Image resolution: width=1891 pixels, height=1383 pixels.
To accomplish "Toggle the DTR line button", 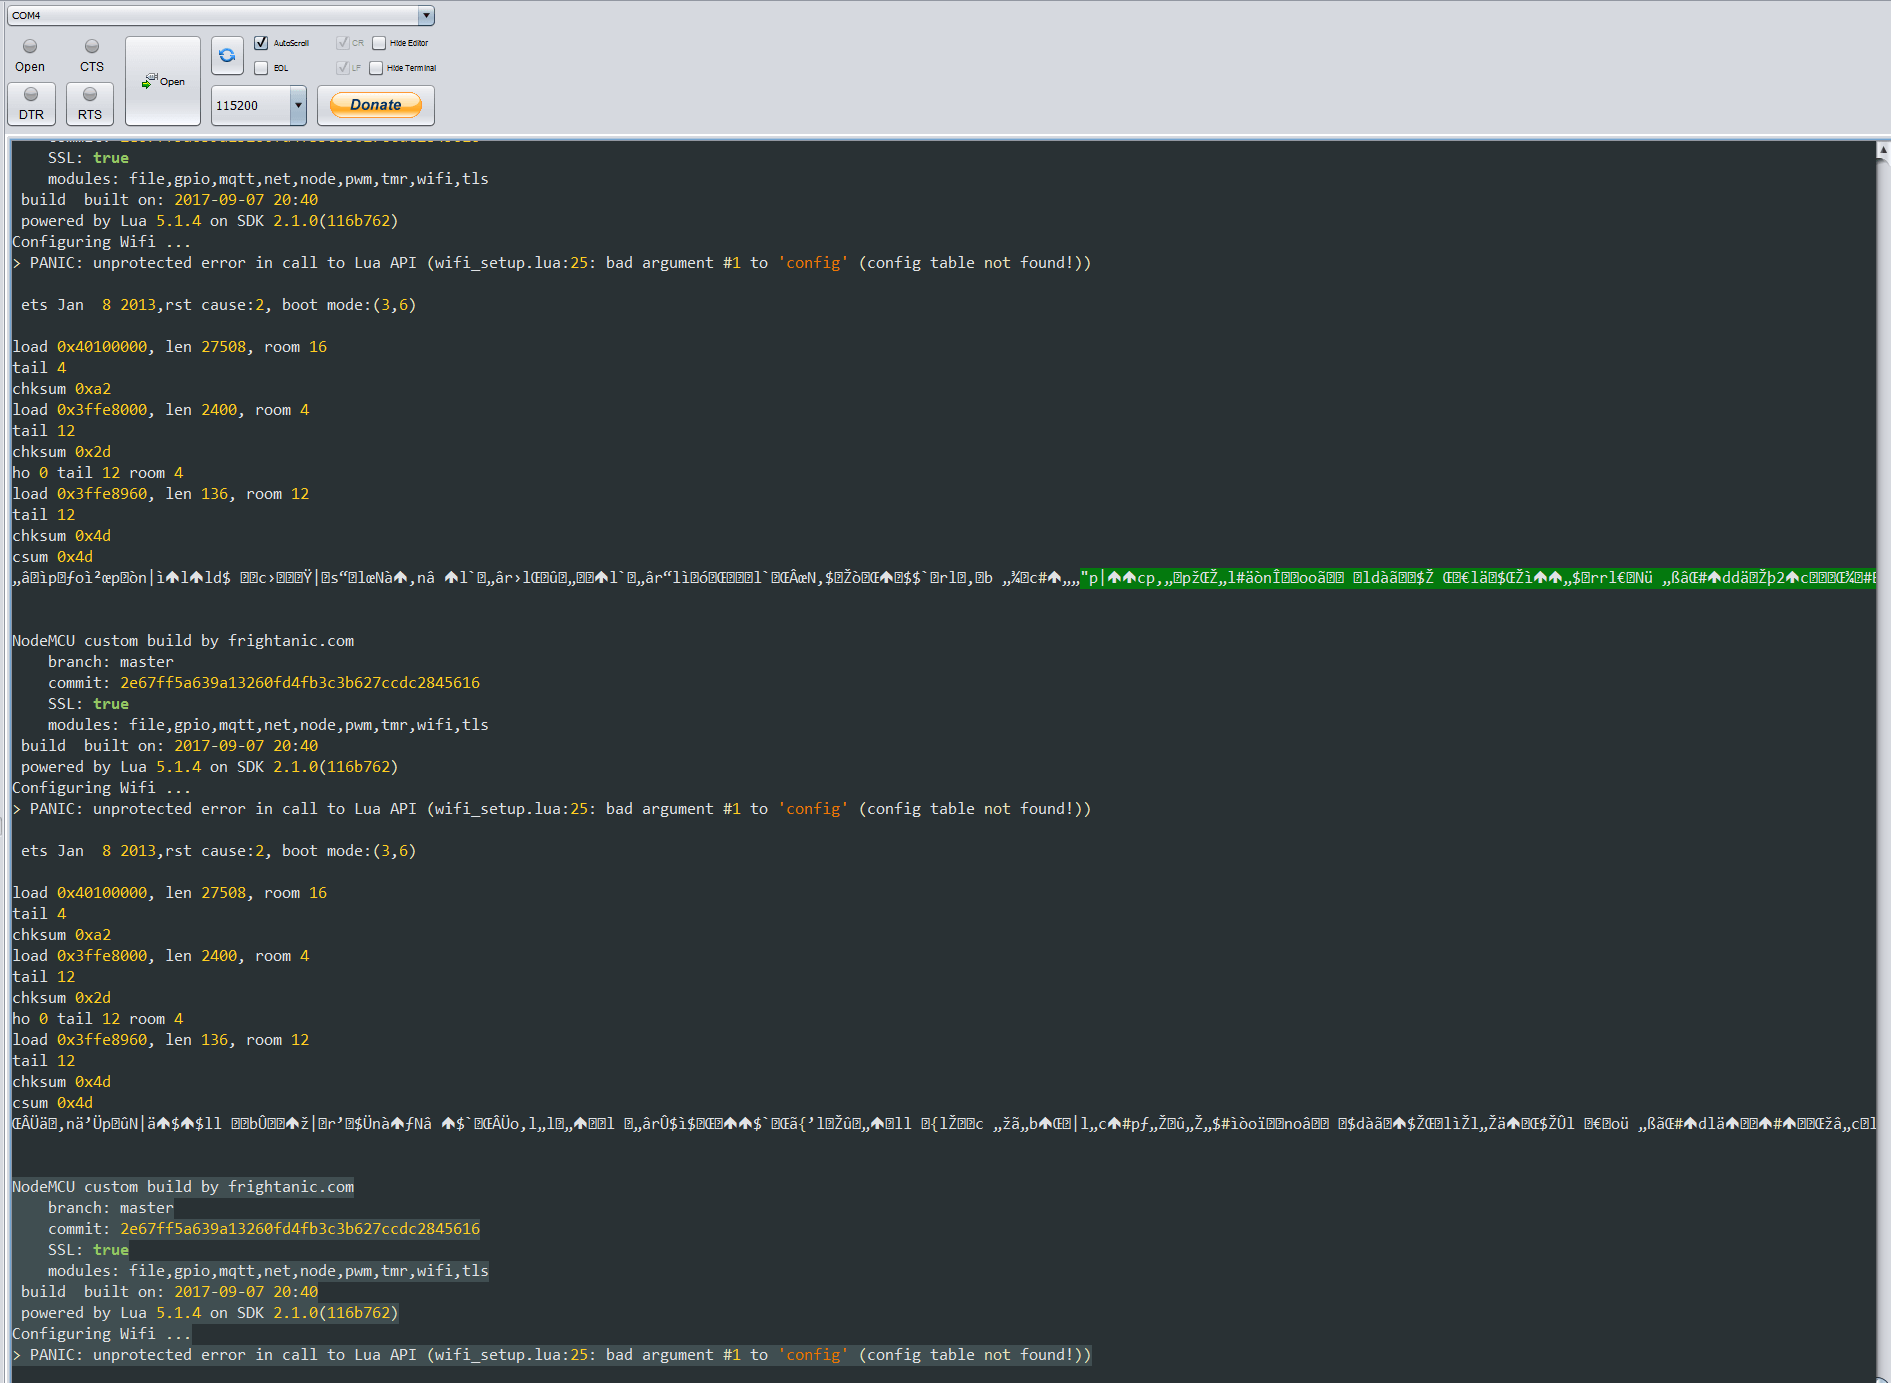I will click(x=31, y=104).
